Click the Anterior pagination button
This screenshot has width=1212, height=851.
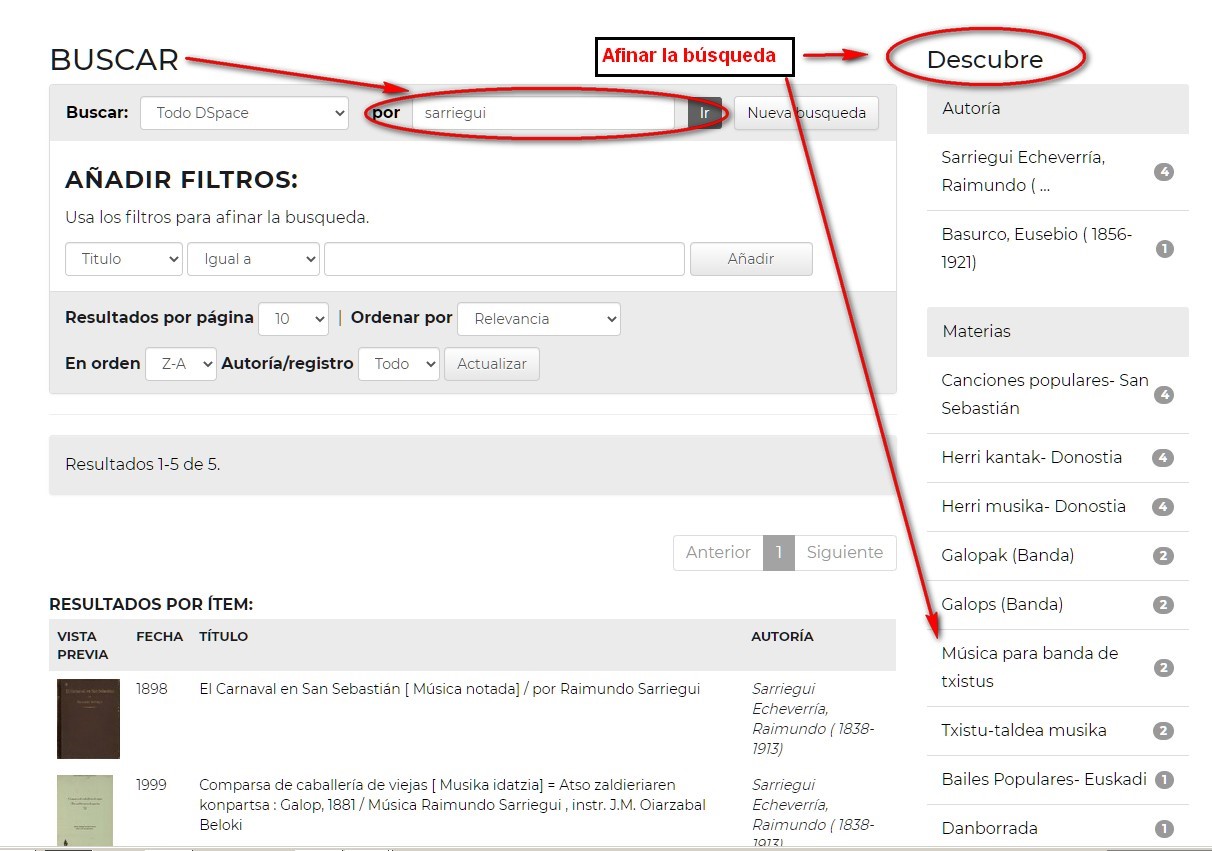point(718,552)
